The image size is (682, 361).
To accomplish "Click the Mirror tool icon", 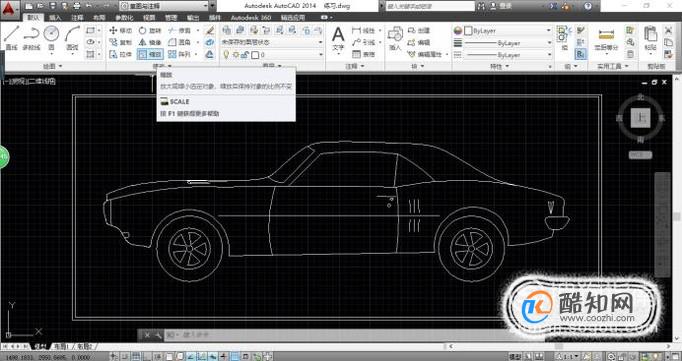I will [x=144, y=42].
